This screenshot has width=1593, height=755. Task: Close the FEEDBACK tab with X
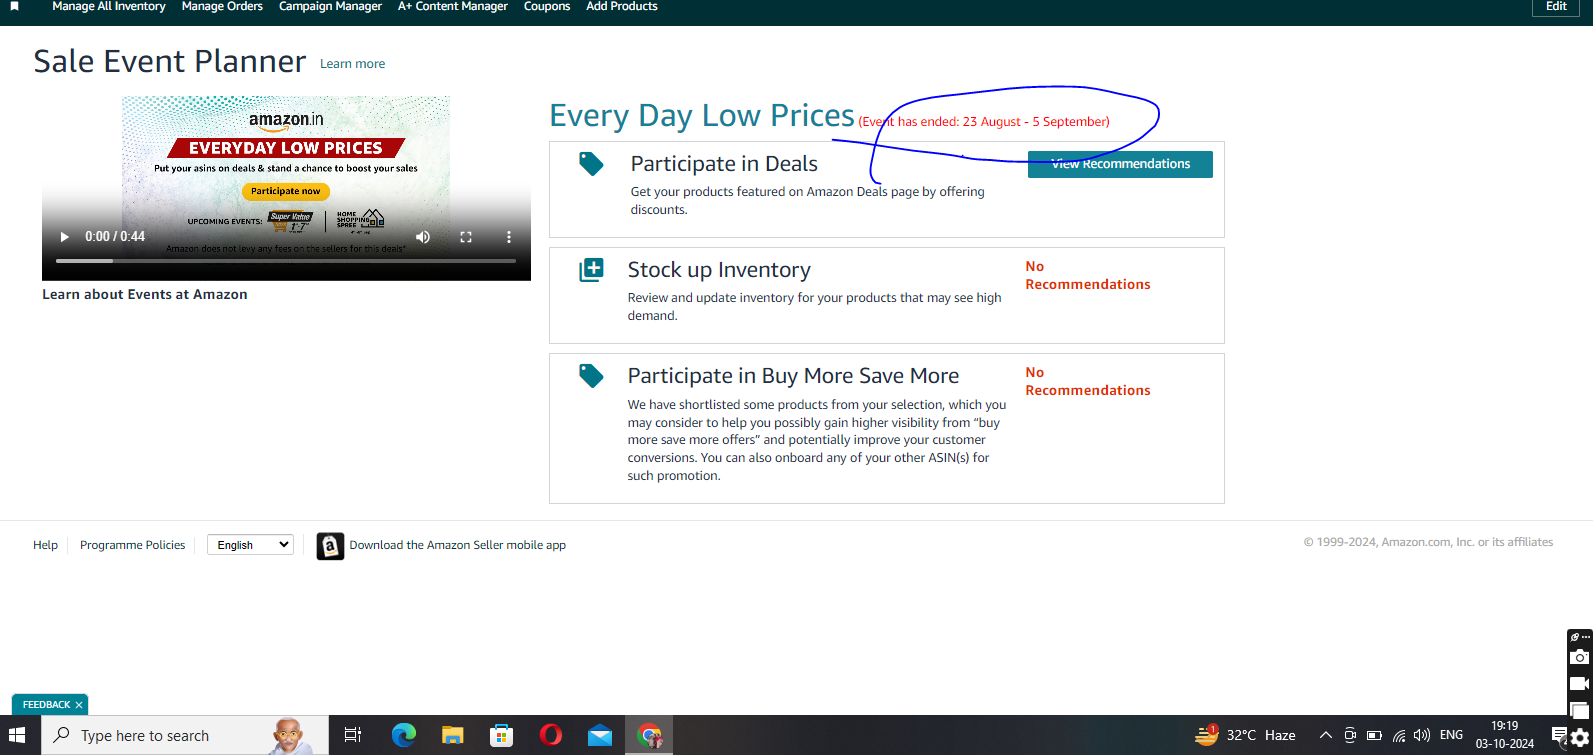pos(79,705)
